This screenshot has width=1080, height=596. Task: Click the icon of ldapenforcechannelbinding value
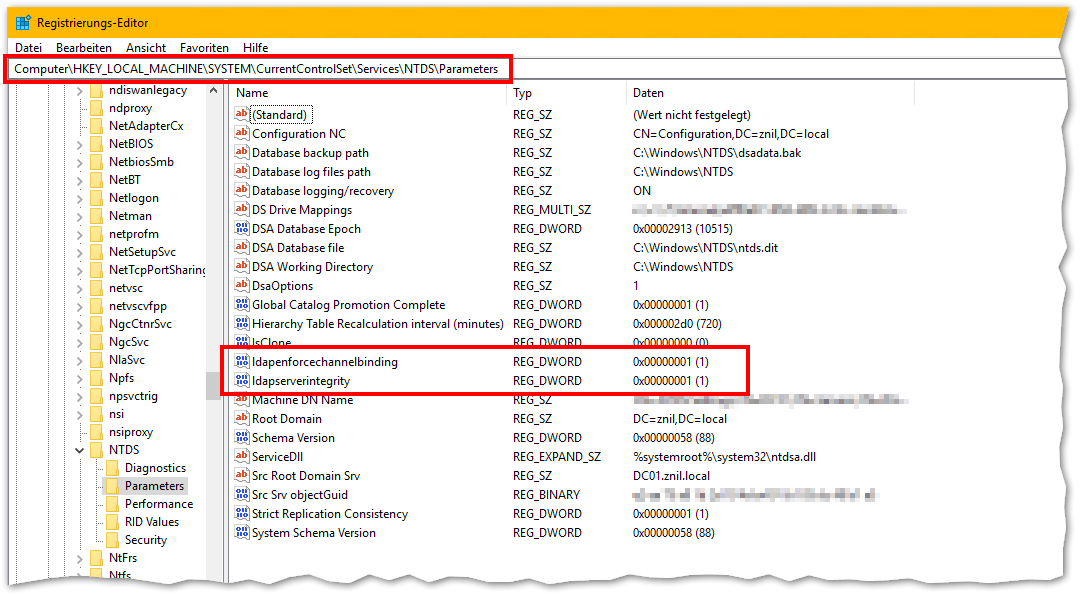tap(241, 362)
